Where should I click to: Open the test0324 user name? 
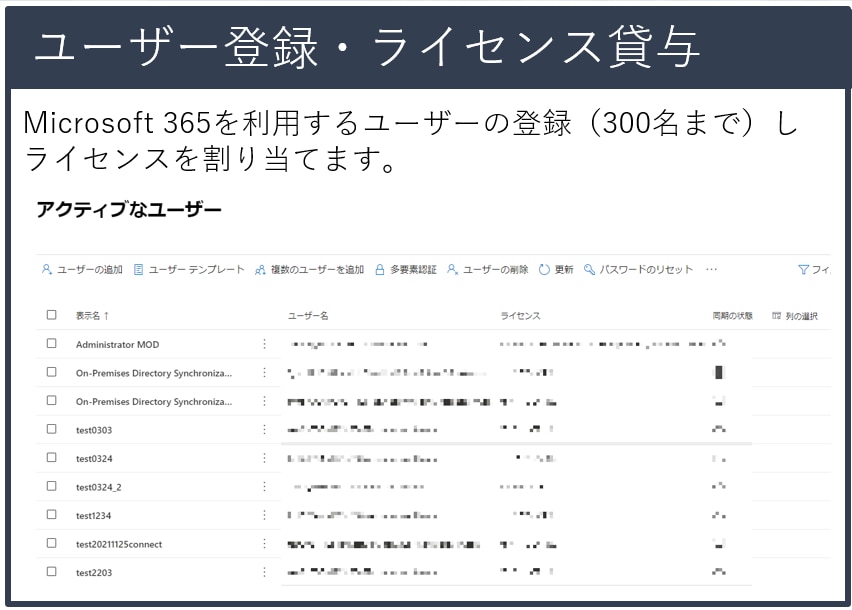point(94,458)
